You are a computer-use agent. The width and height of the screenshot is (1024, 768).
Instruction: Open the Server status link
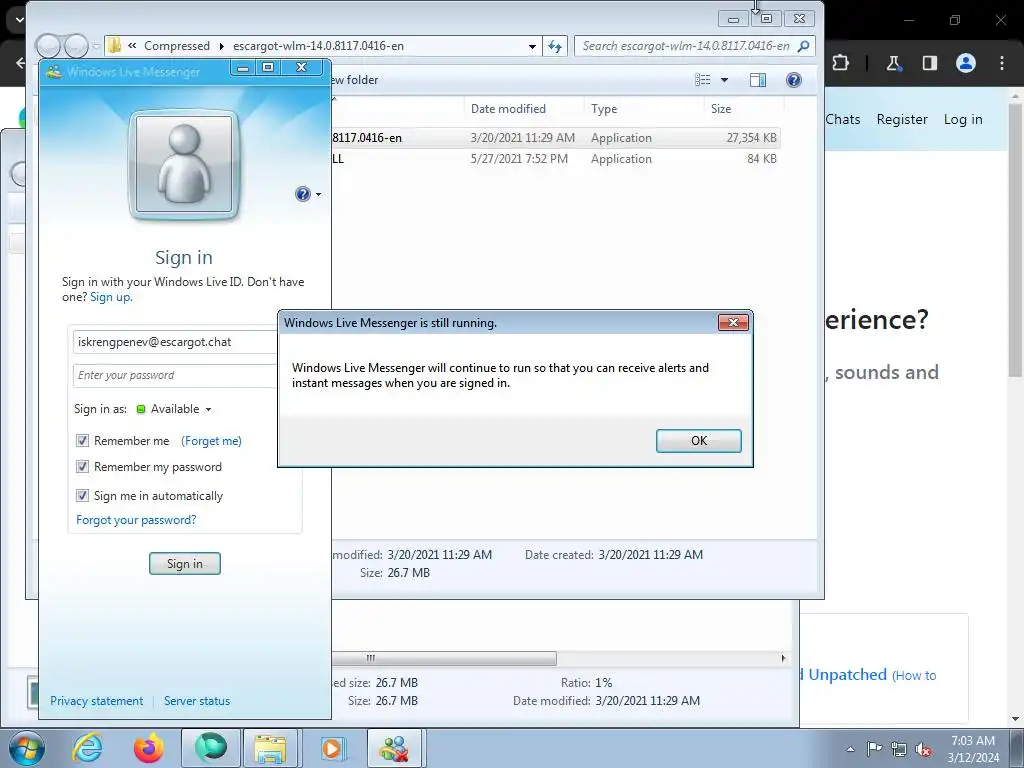(197, 701)
